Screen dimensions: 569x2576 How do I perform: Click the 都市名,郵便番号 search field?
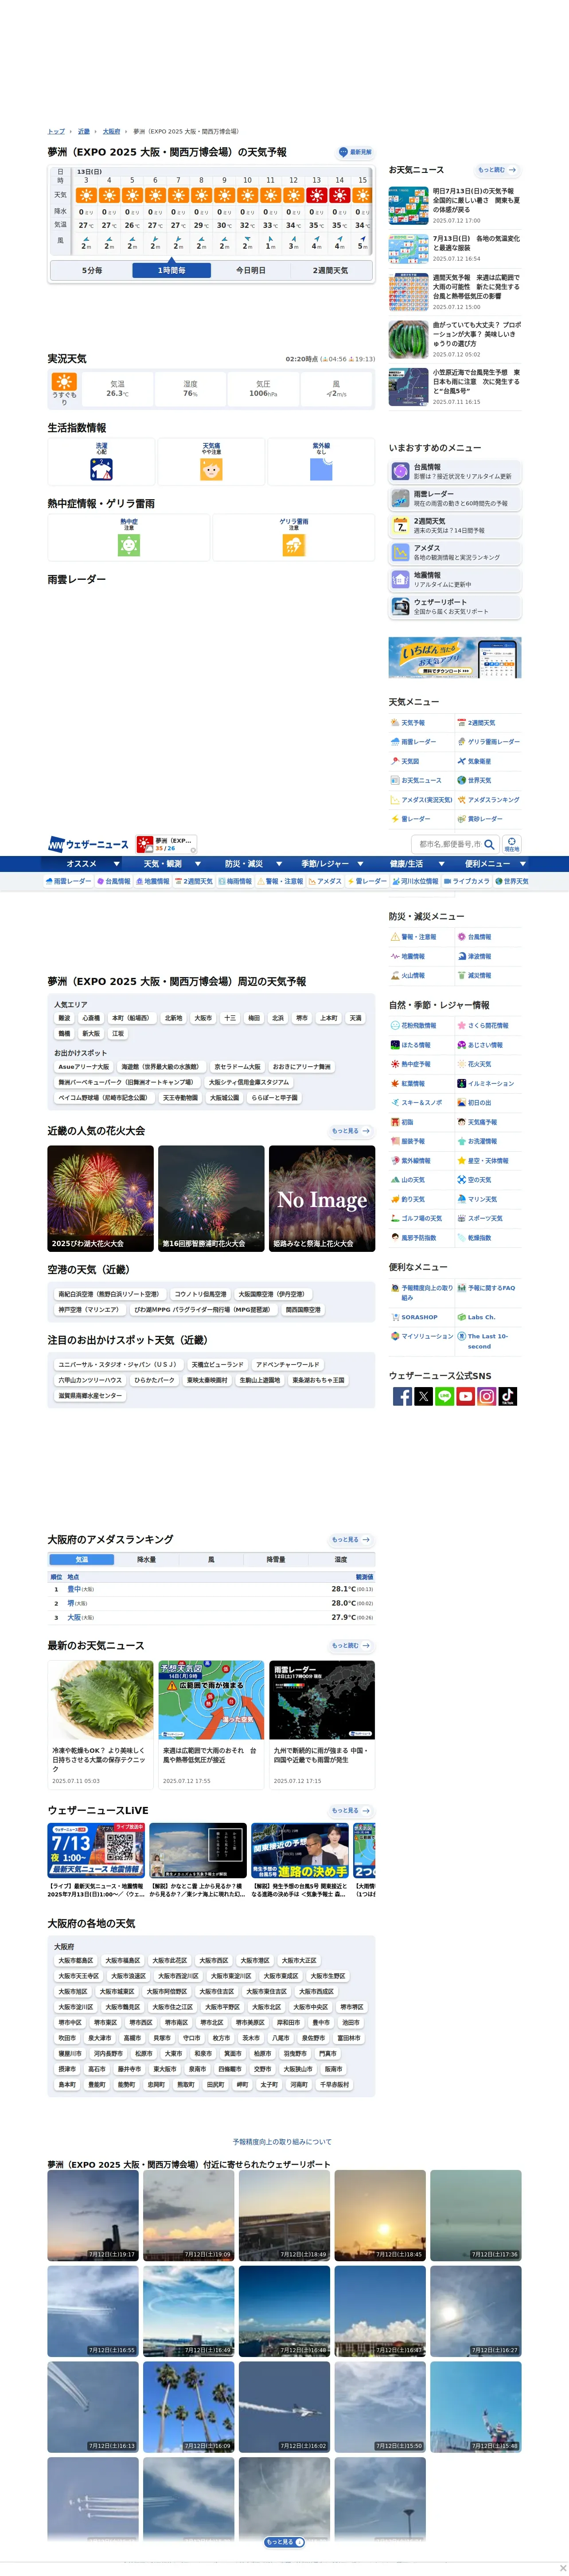click(x=449, y=844)
